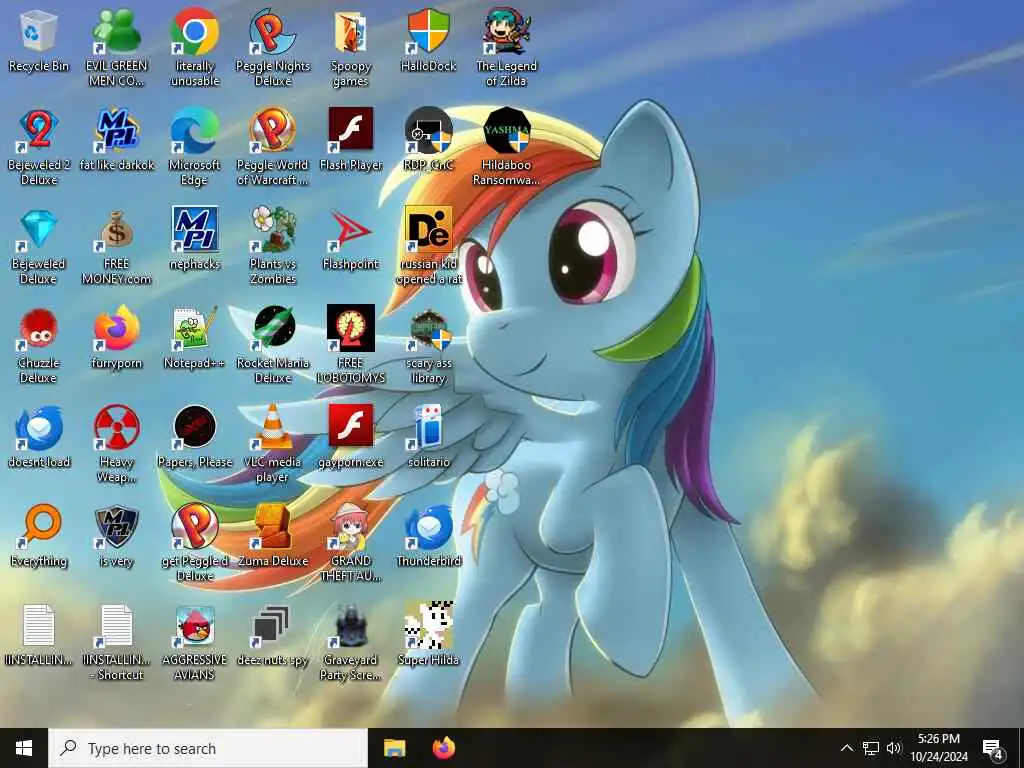Select the Zuma Deluxe icon
1024x768 pixels.
pyautogui.click(x=272, y=526)
